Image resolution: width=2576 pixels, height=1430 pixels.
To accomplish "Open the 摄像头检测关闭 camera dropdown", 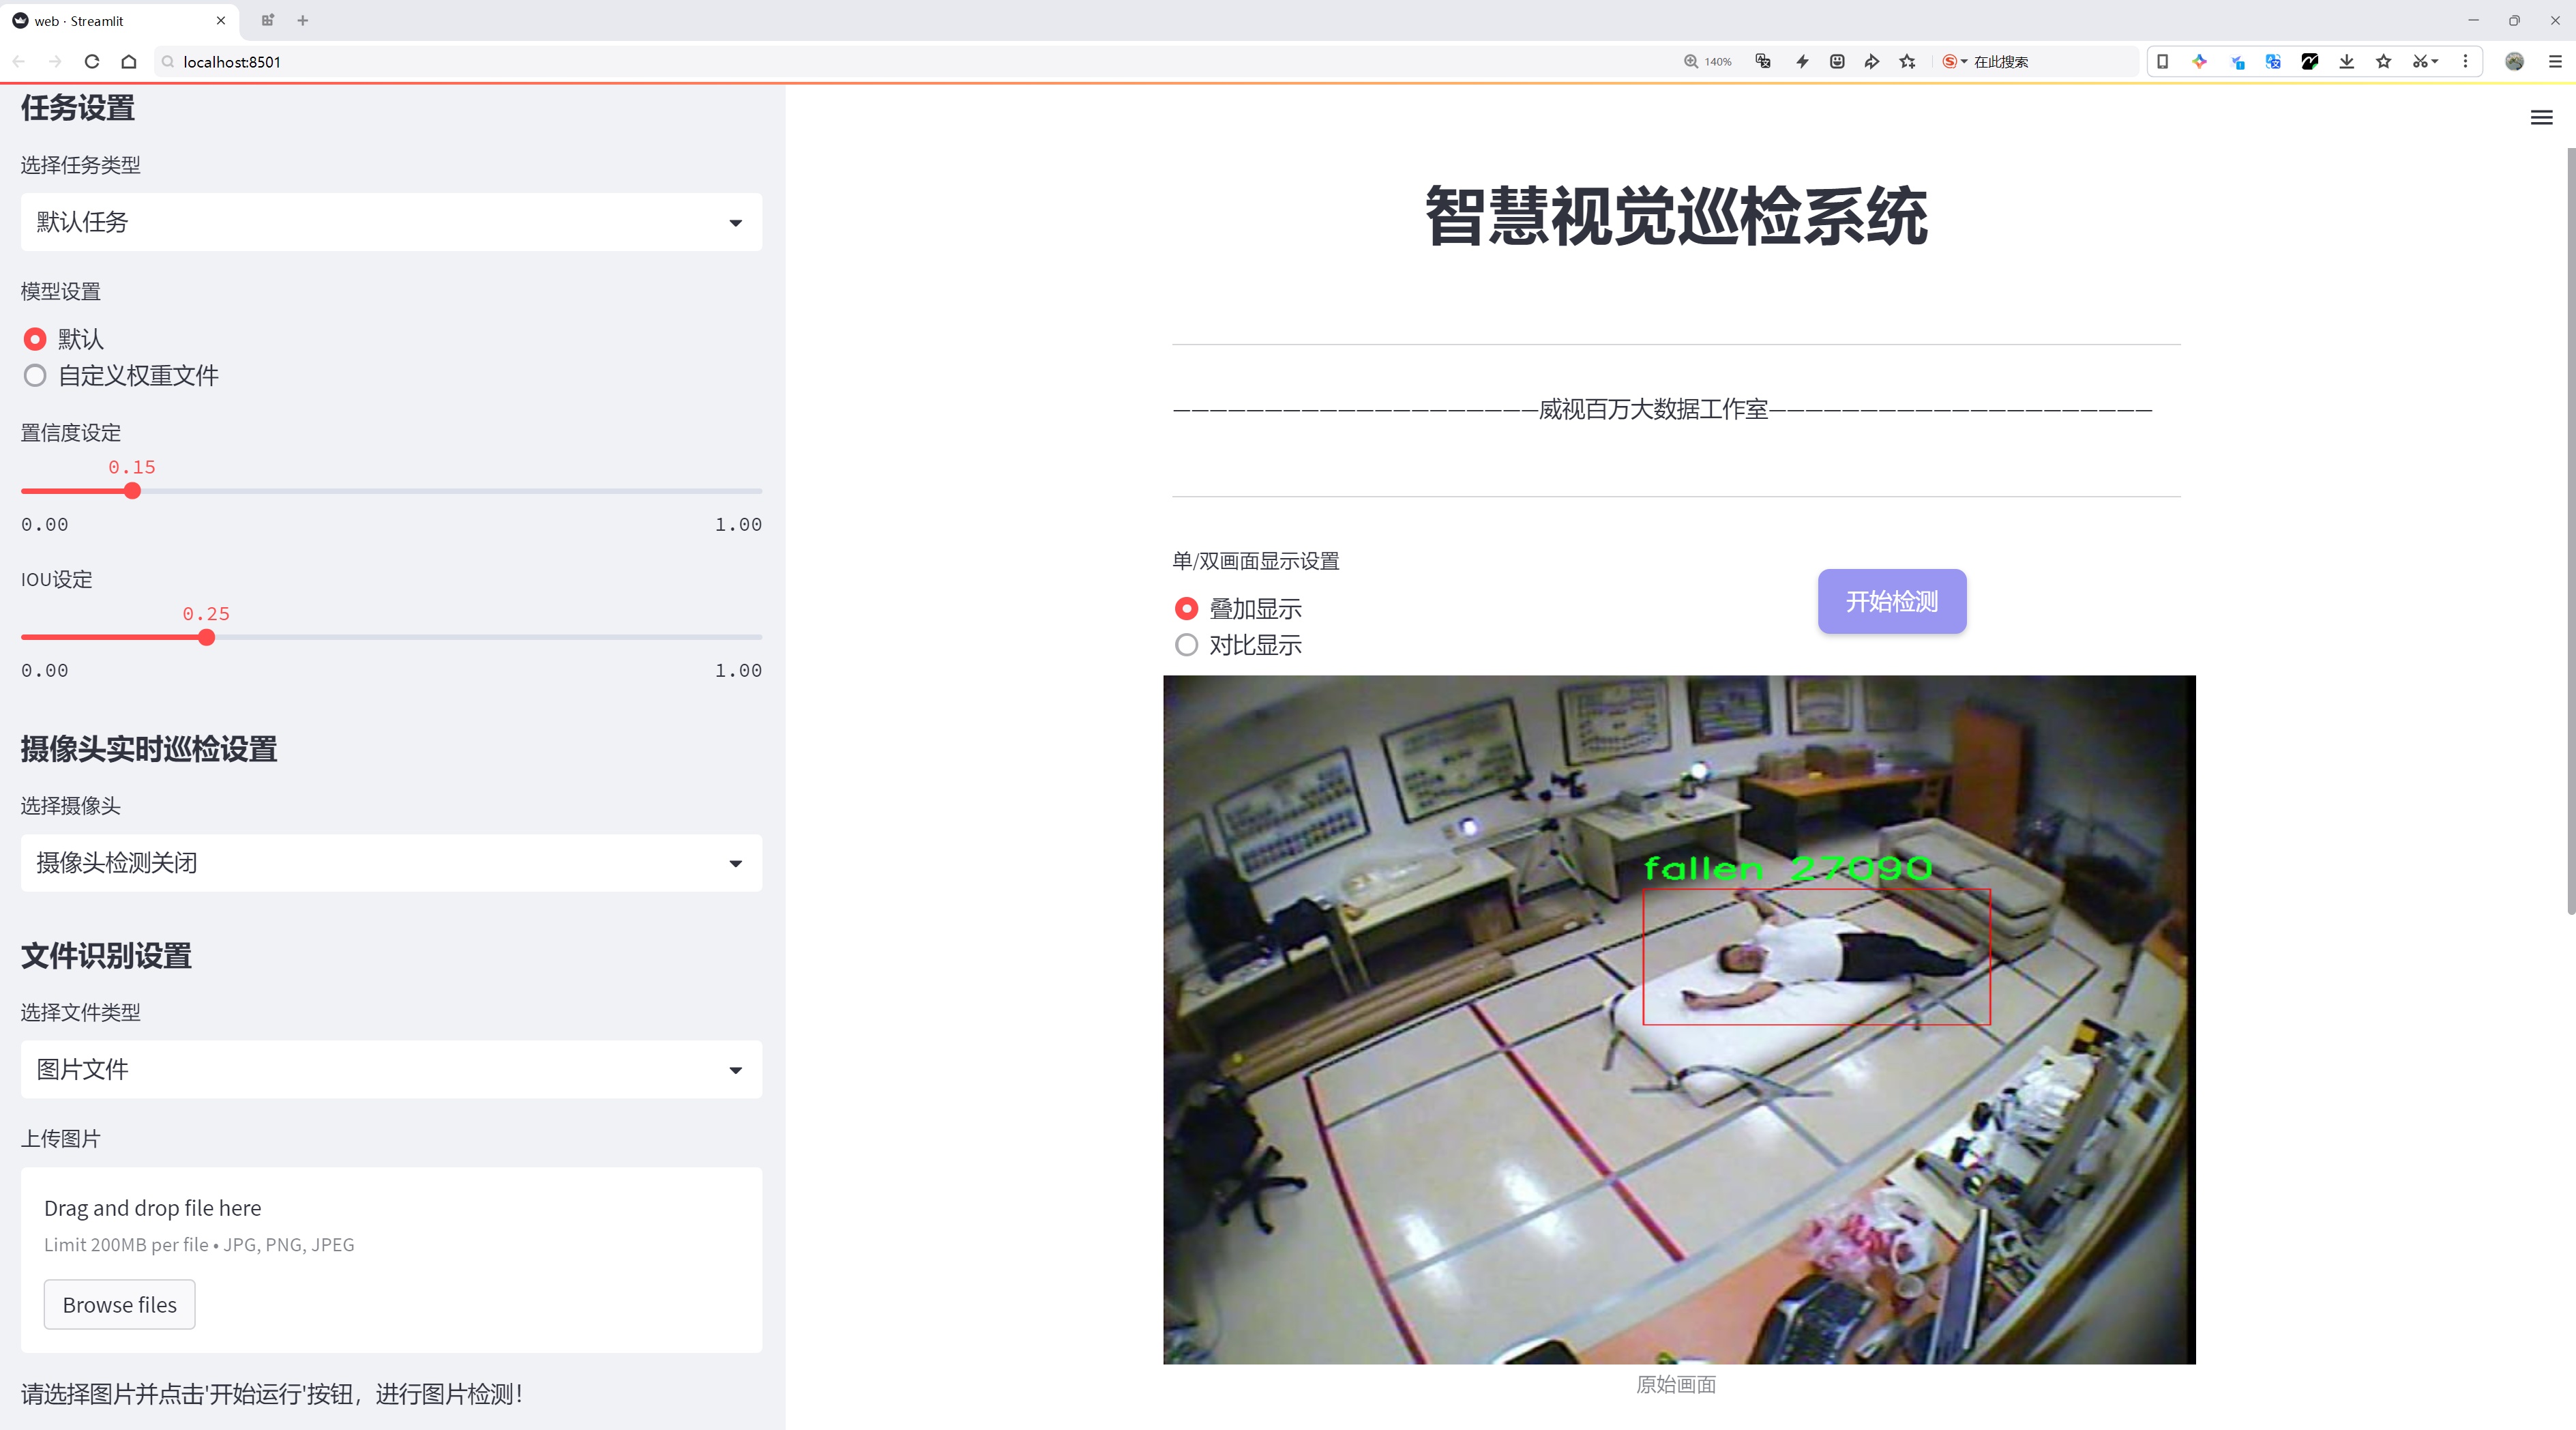I will tap(391, 863).
